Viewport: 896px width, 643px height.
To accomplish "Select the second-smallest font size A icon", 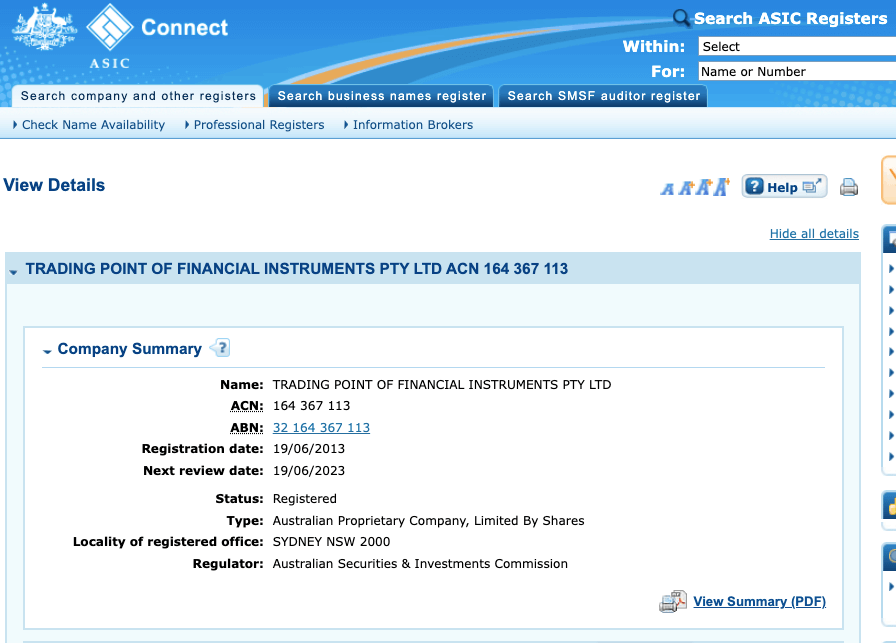I will (x=686, y=187).
